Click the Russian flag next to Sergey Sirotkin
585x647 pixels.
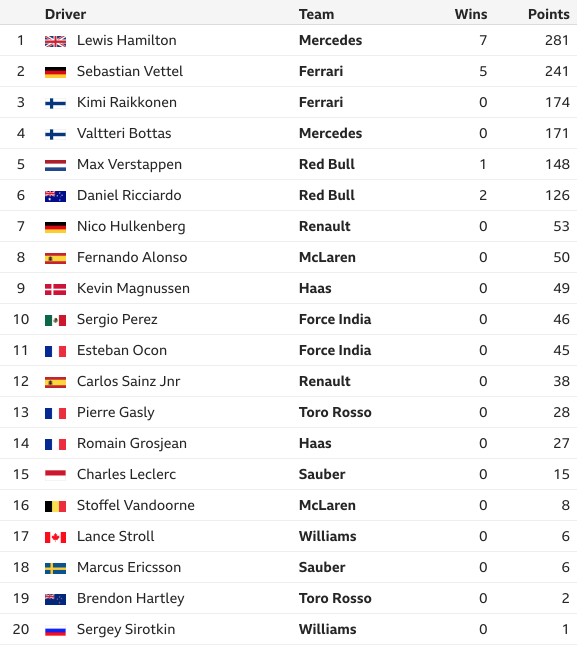click(55, 630)
